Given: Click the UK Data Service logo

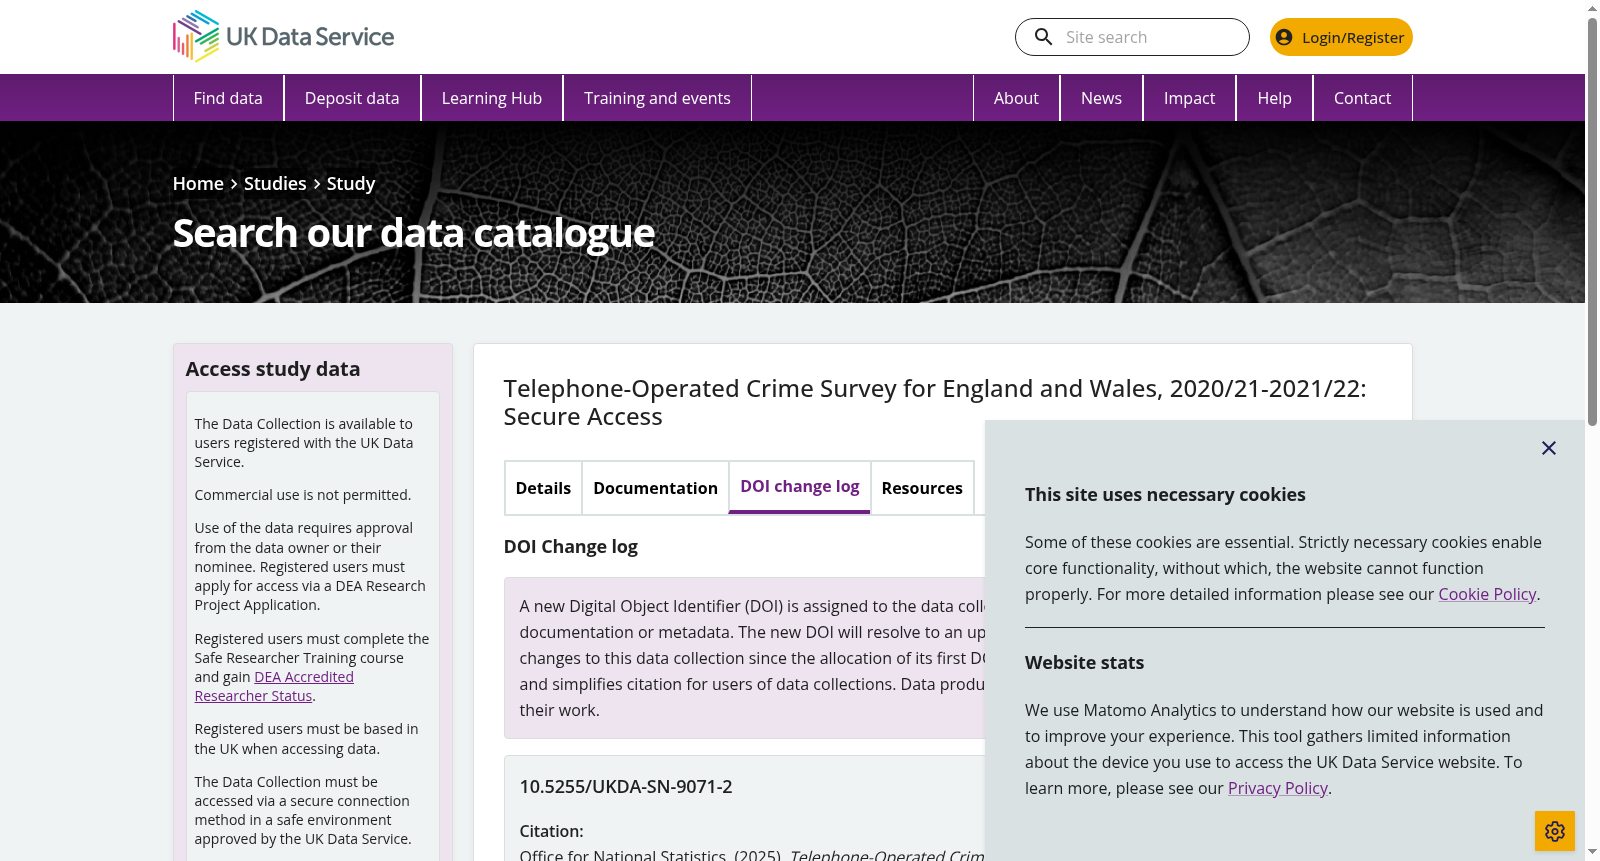Looking at the screenshot, I should pyautogui.click(x=283, y=37).
